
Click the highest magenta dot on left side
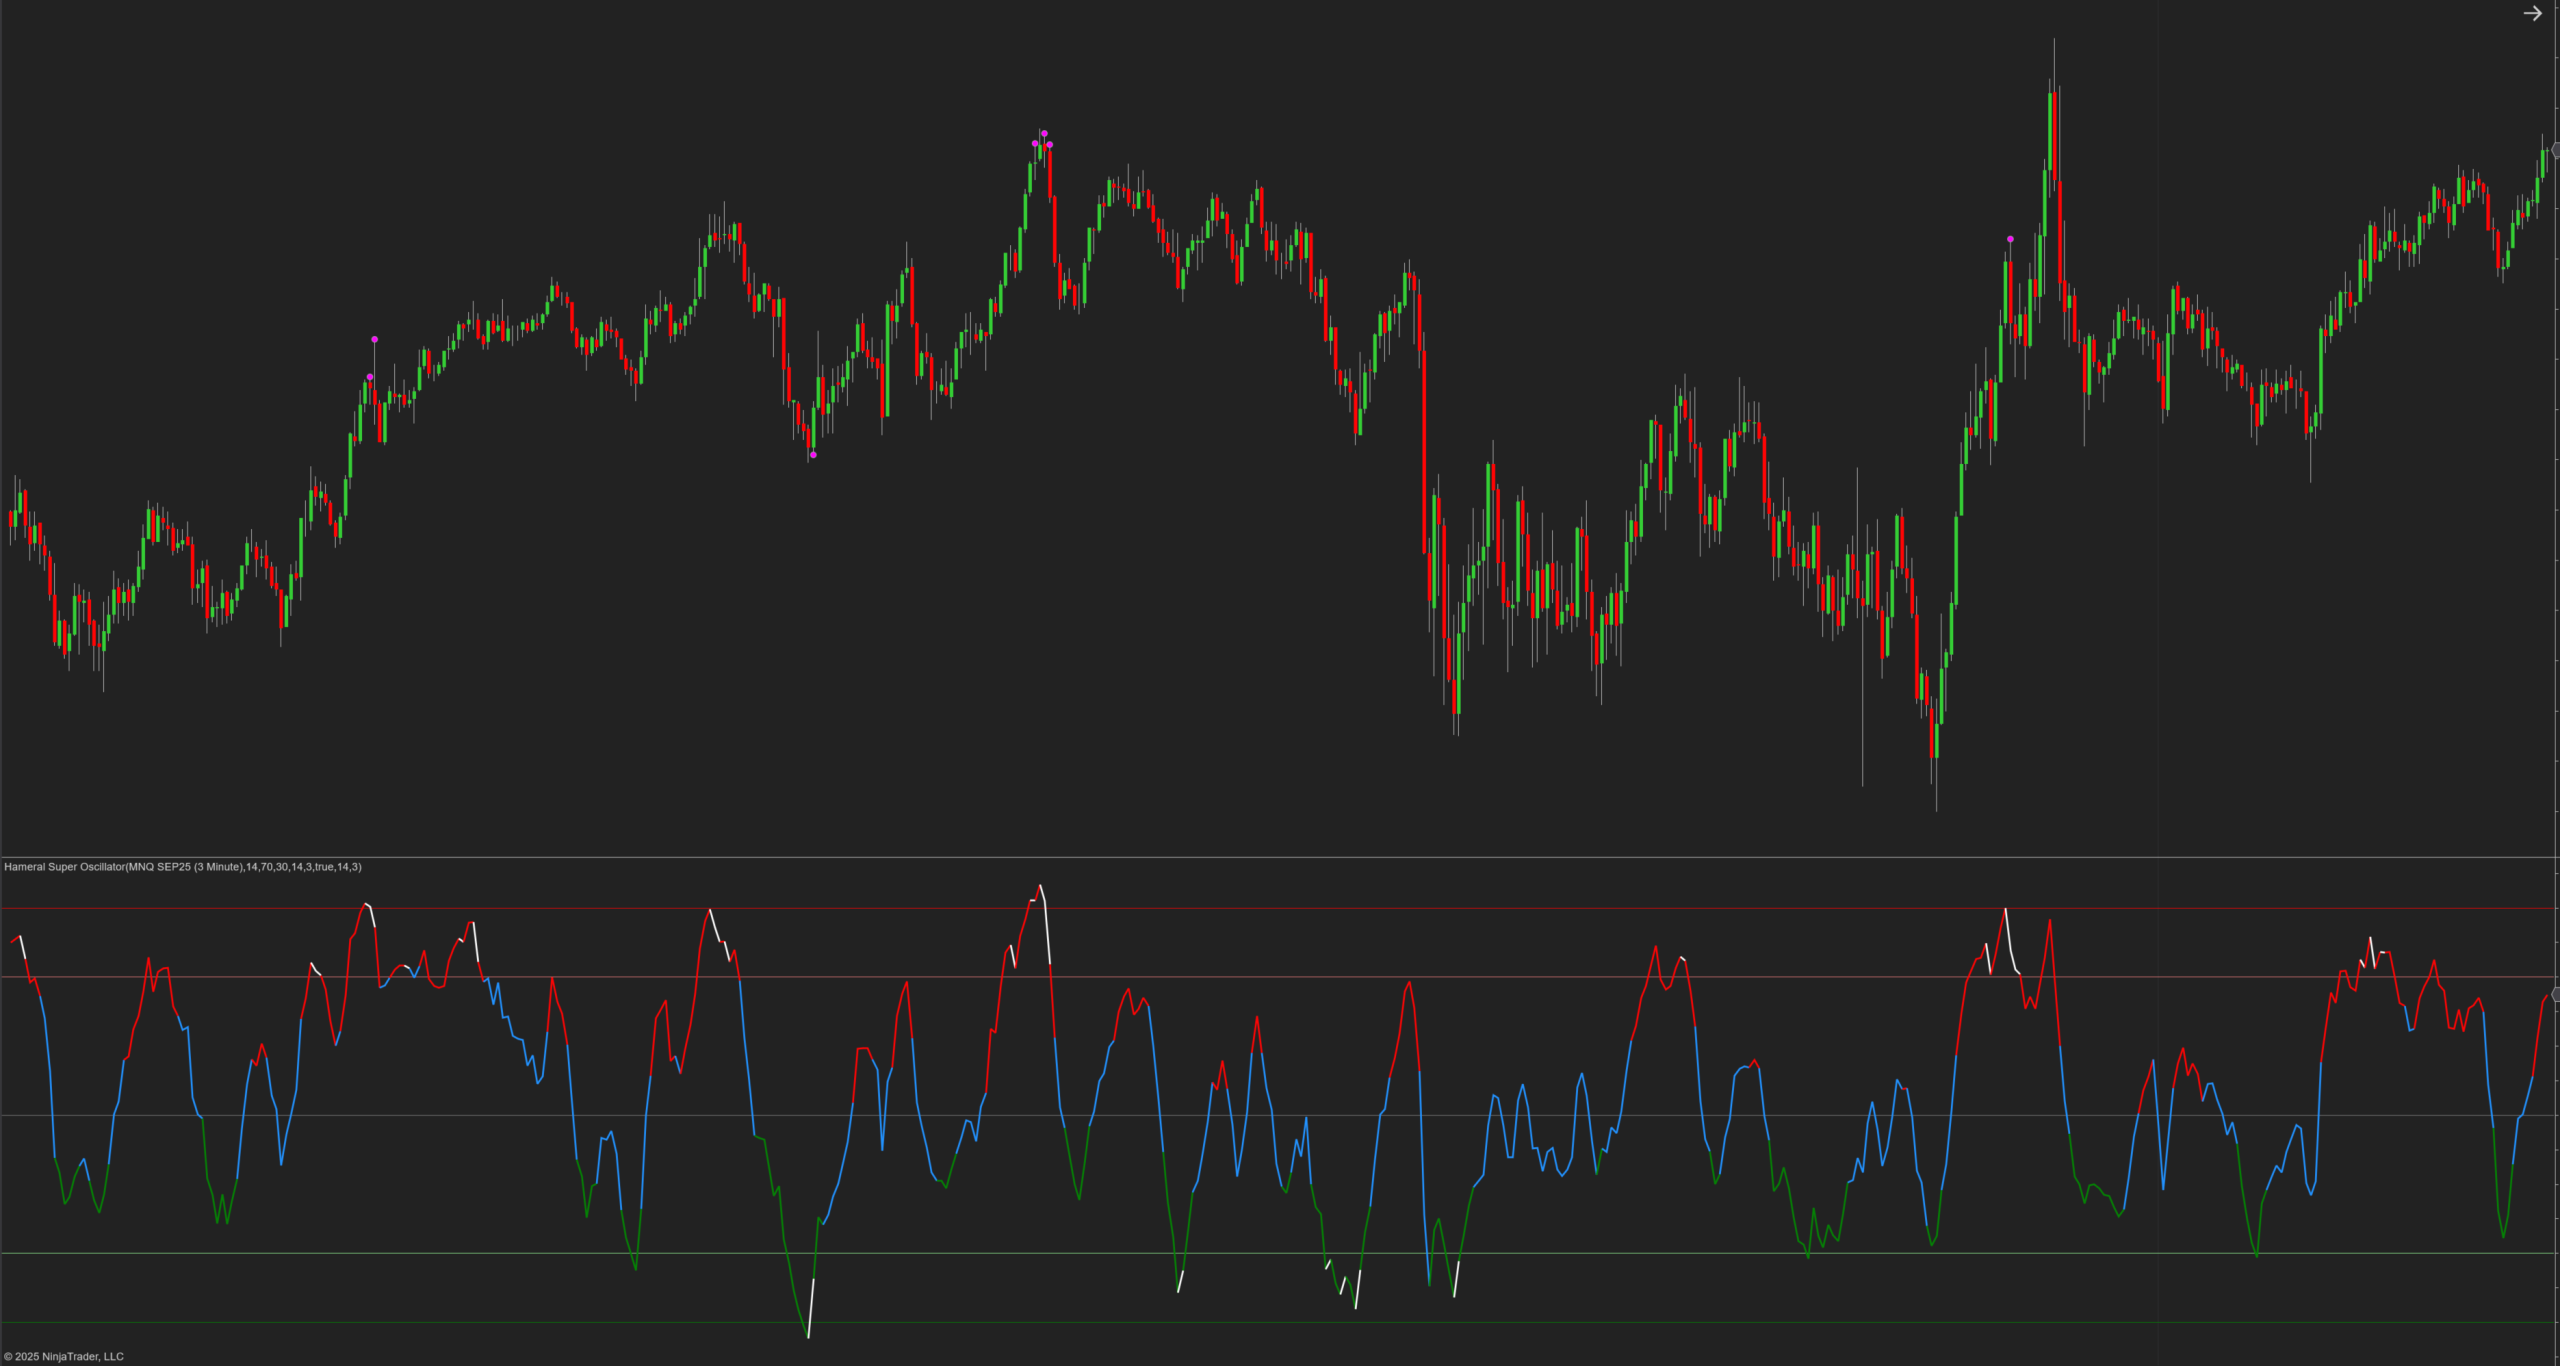click(375, 340)
